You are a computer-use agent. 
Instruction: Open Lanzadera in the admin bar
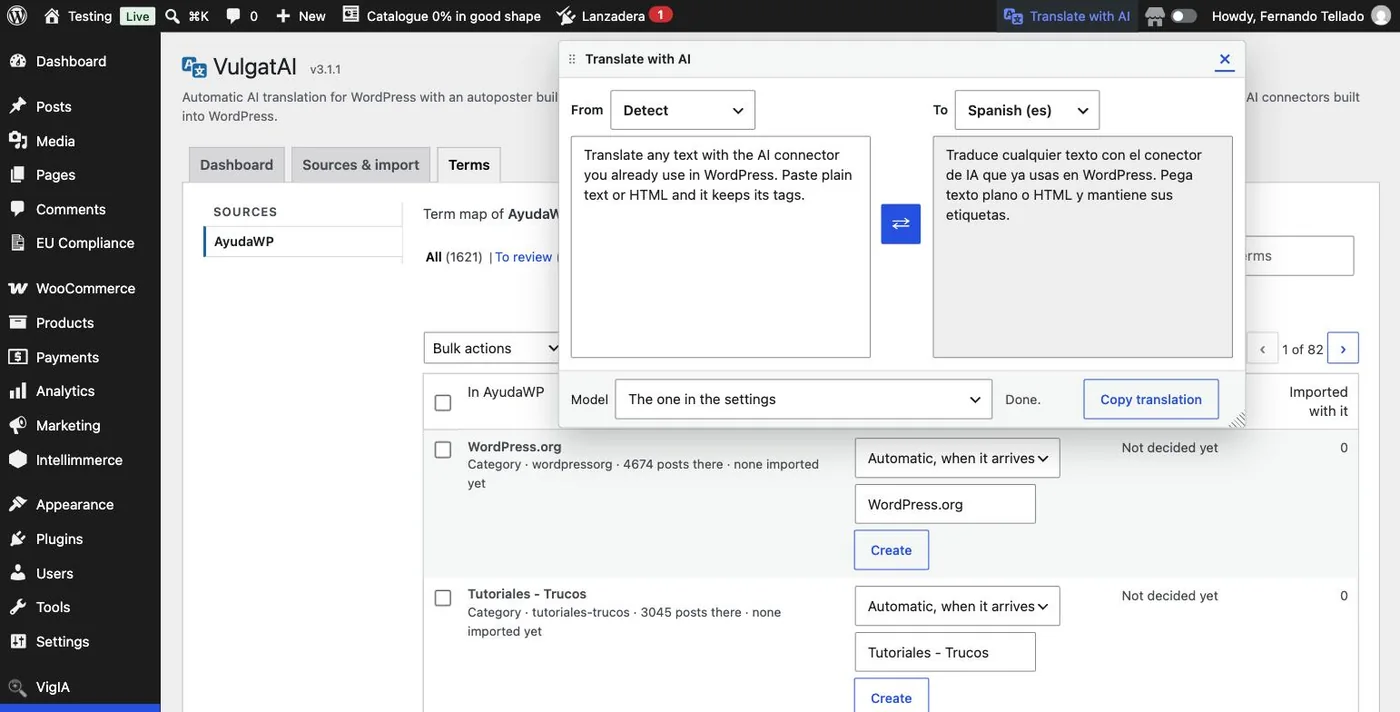click(x=614, y=16)
